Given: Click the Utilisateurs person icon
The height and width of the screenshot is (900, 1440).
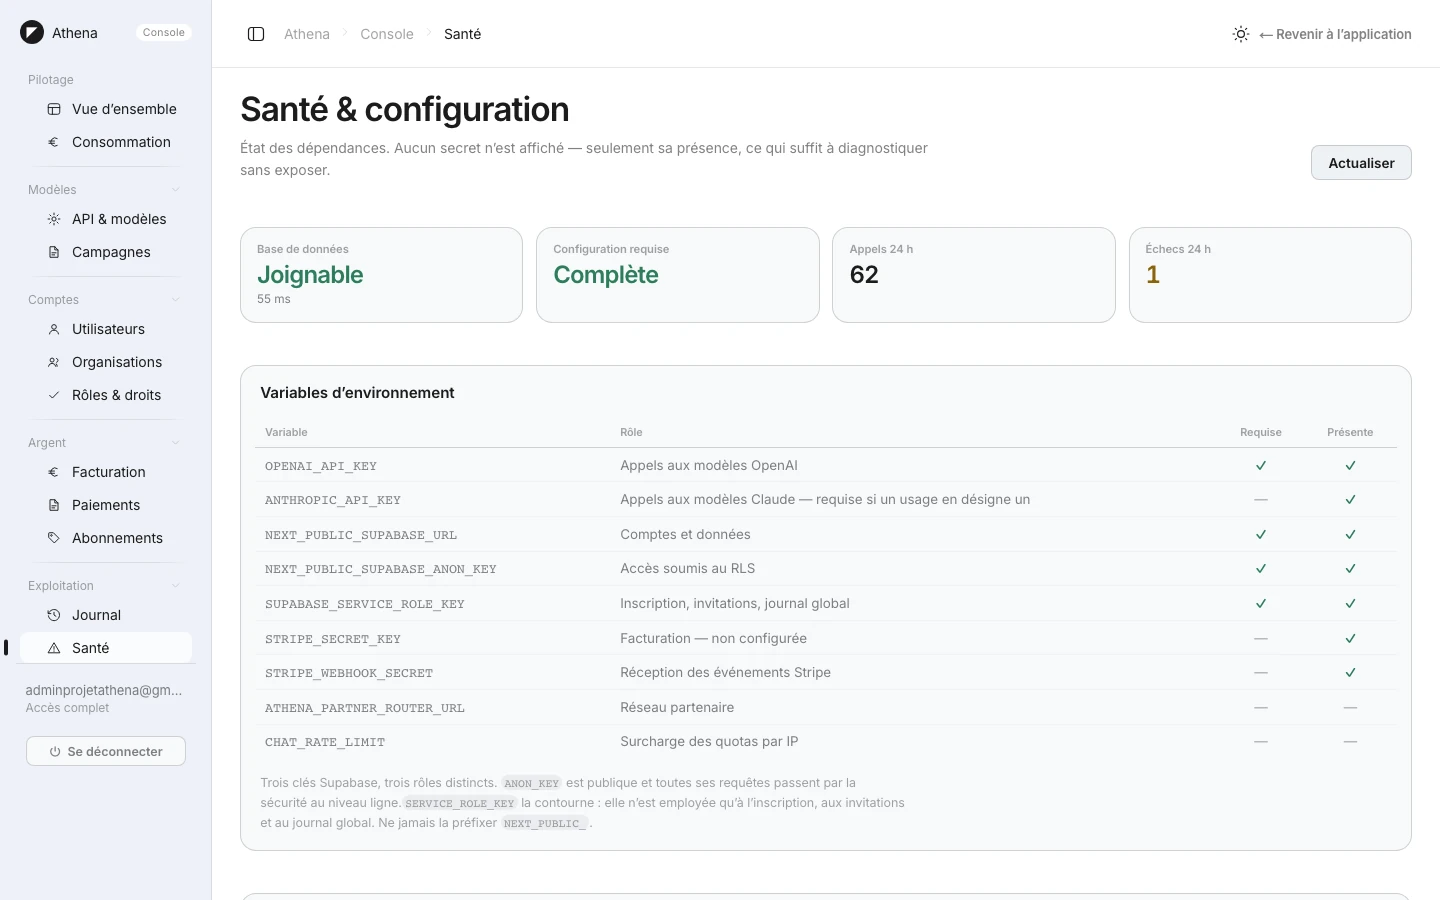Looking at the screenshot, I should point(54,329).
